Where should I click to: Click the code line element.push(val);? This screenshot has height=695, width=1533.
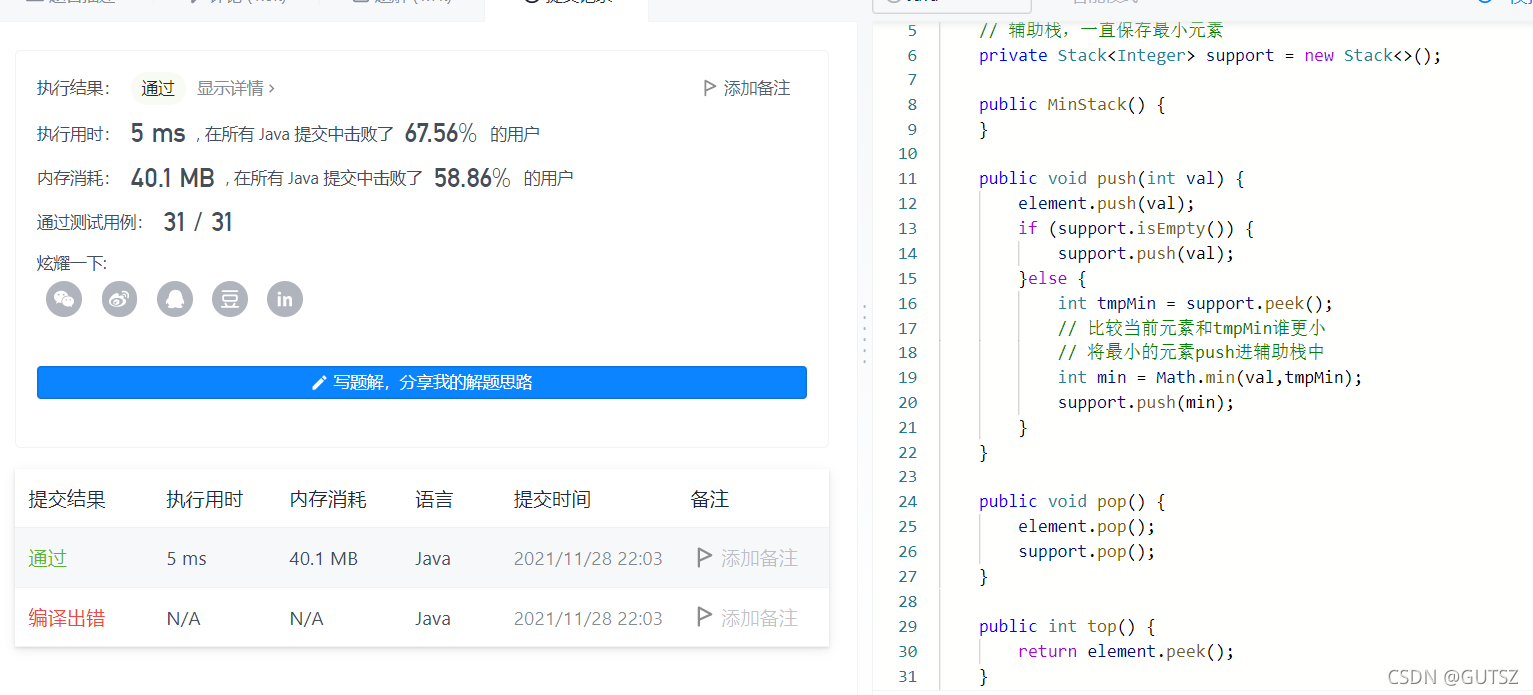coord(1107,204)
